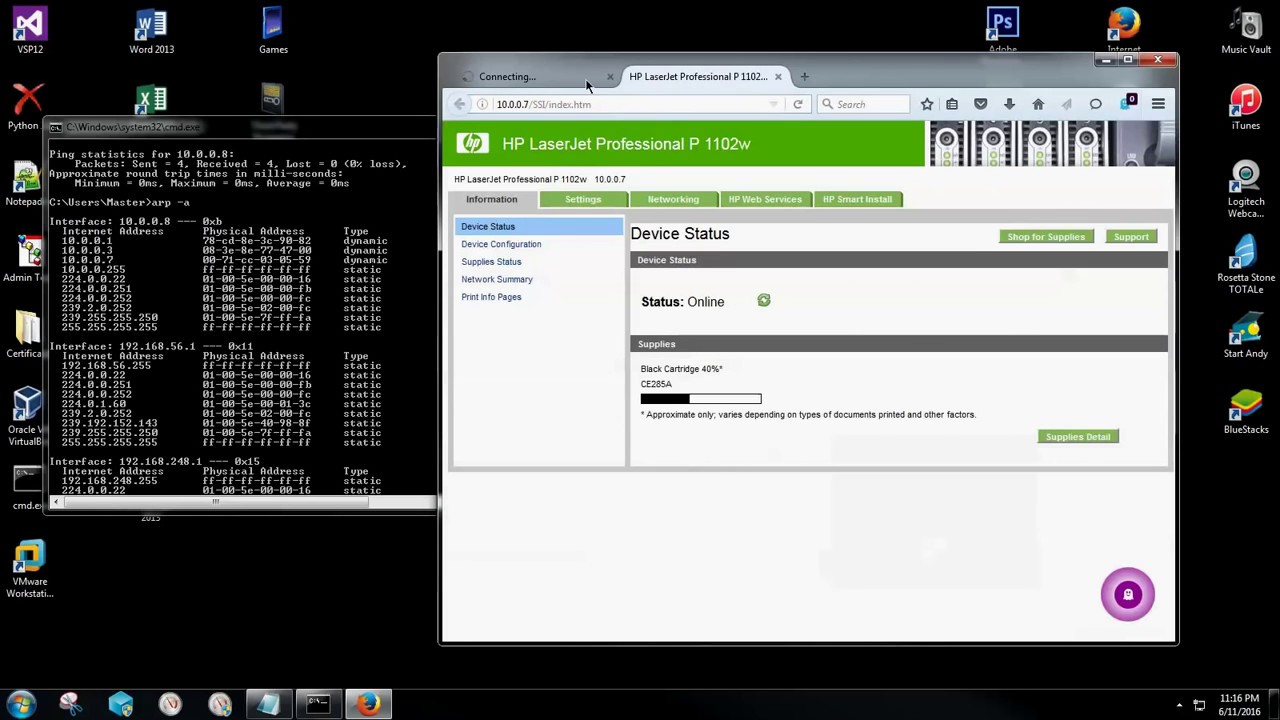Image resolution: width=1280 pixels, height=720 pixels.
Task: Open the bookmarks list icon in Firefox
Action: 952,104
